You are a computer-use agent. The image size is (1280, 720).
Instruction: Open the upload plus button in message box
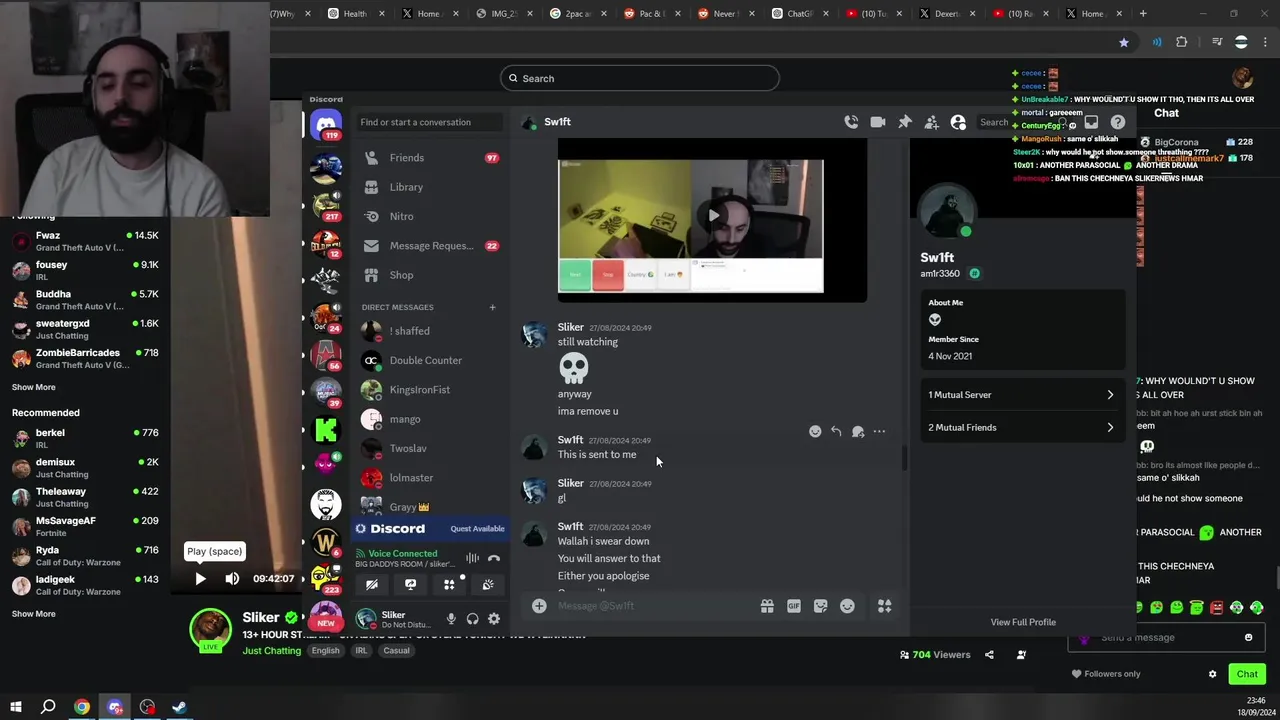(539, 606)
